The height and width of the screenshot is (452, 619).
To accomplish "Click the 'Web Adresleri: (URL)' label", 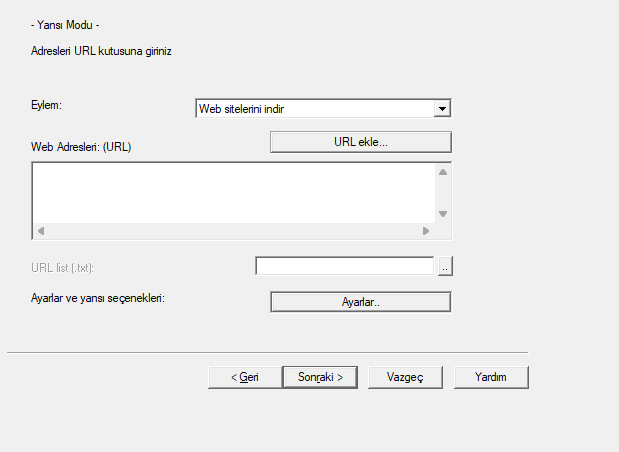I will tap(82, 146).
